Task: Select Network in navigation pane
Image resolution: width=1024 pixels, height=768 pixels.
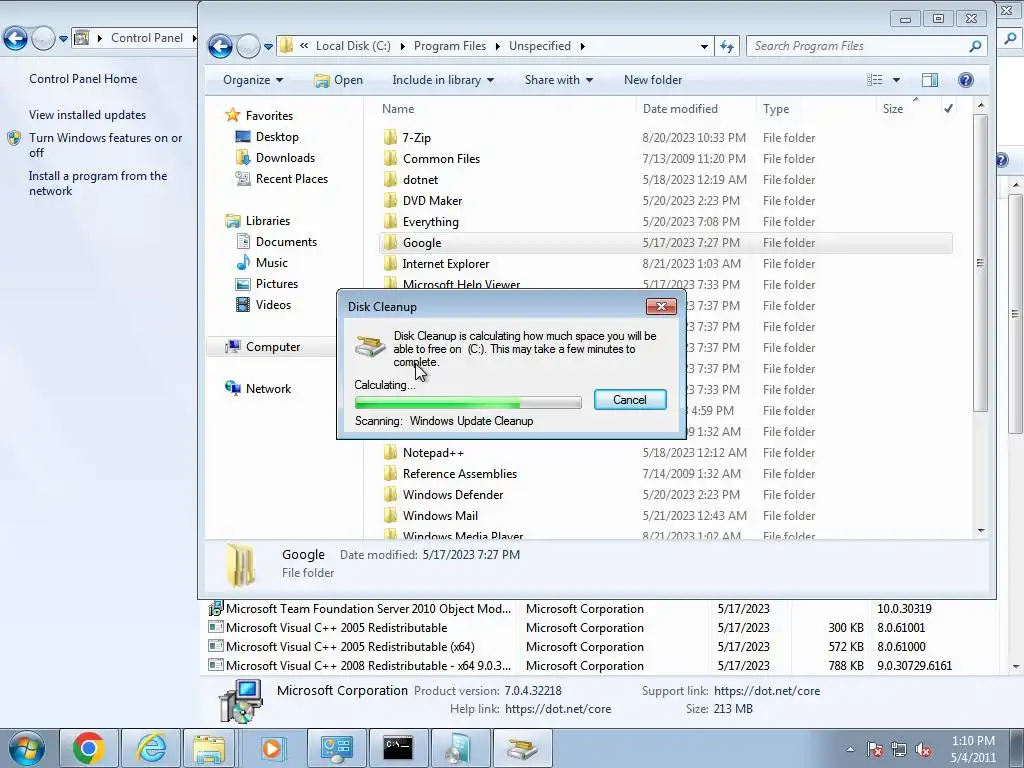Action: [268, 389]
